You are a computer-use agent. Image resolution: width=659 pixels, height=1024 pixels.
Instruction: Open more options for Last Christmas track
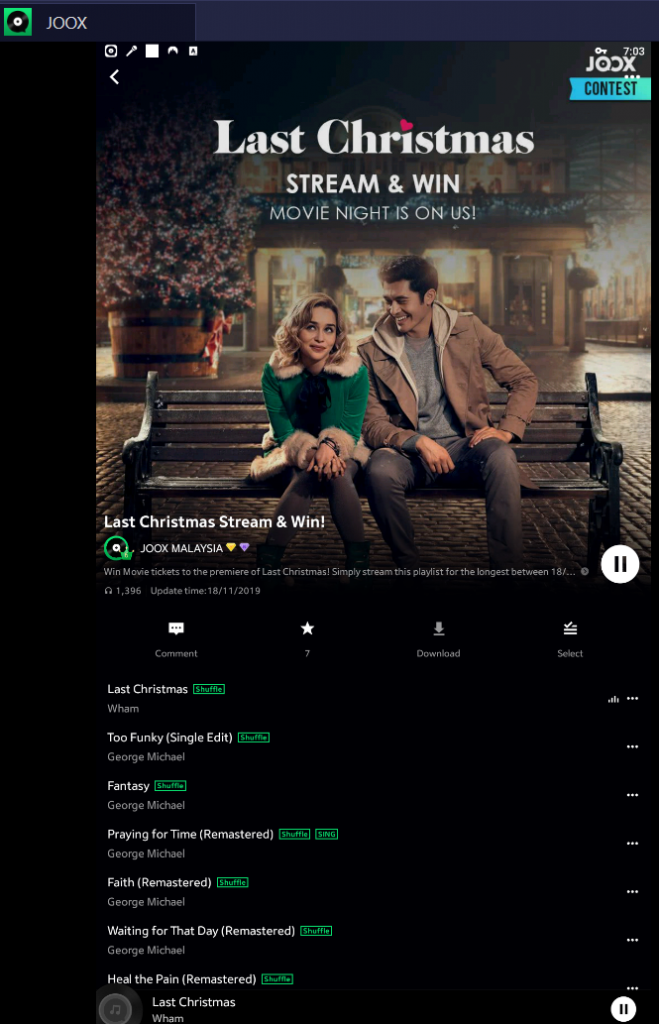click(x=632, y=698)
